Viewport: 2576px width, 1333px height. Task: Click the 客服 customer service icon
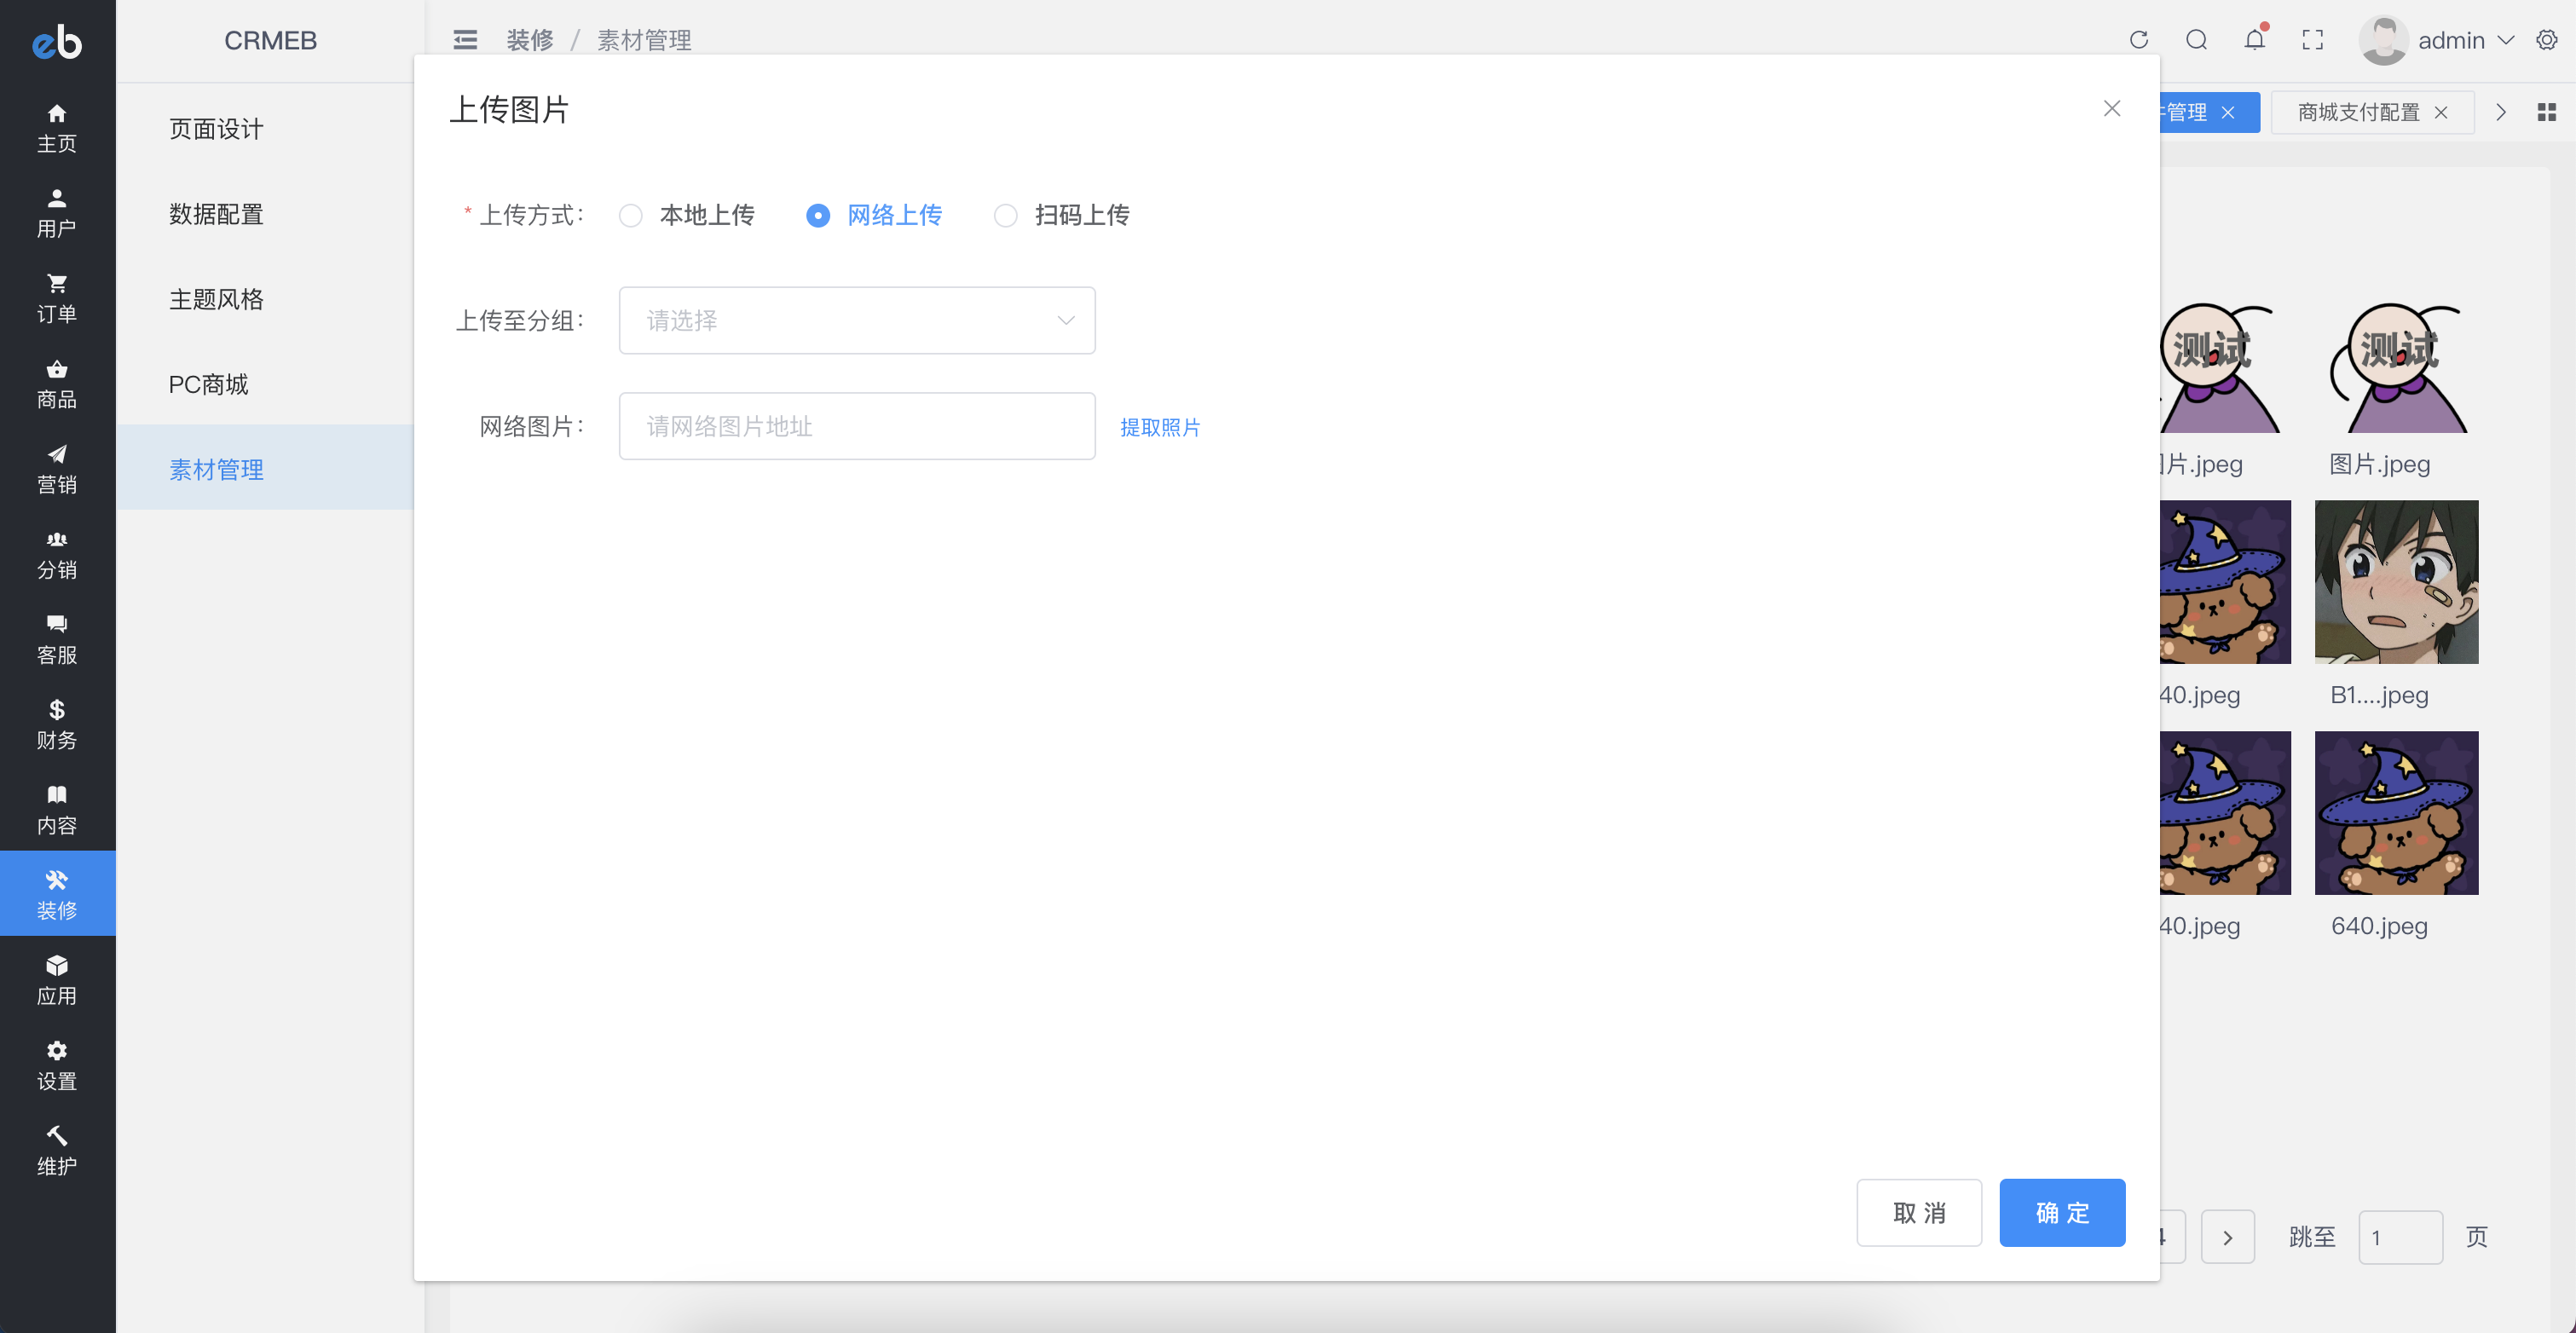pos(56,637)
